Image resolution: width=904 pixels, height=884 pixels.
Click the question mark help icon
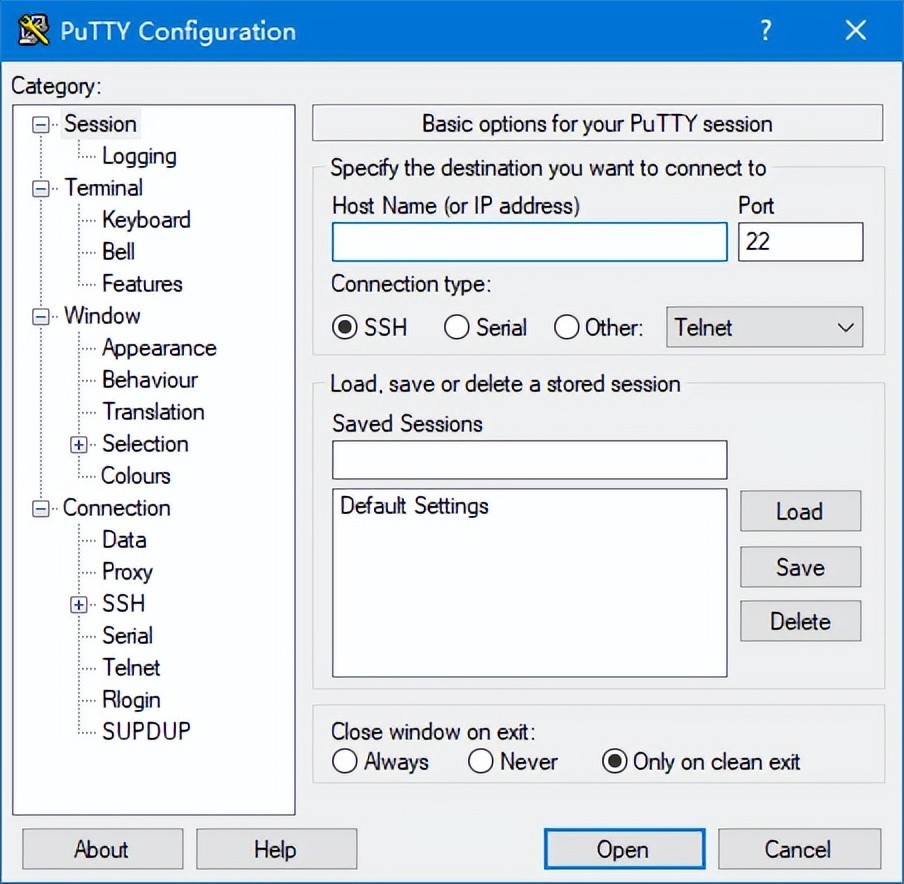click(x=766, y=30)
